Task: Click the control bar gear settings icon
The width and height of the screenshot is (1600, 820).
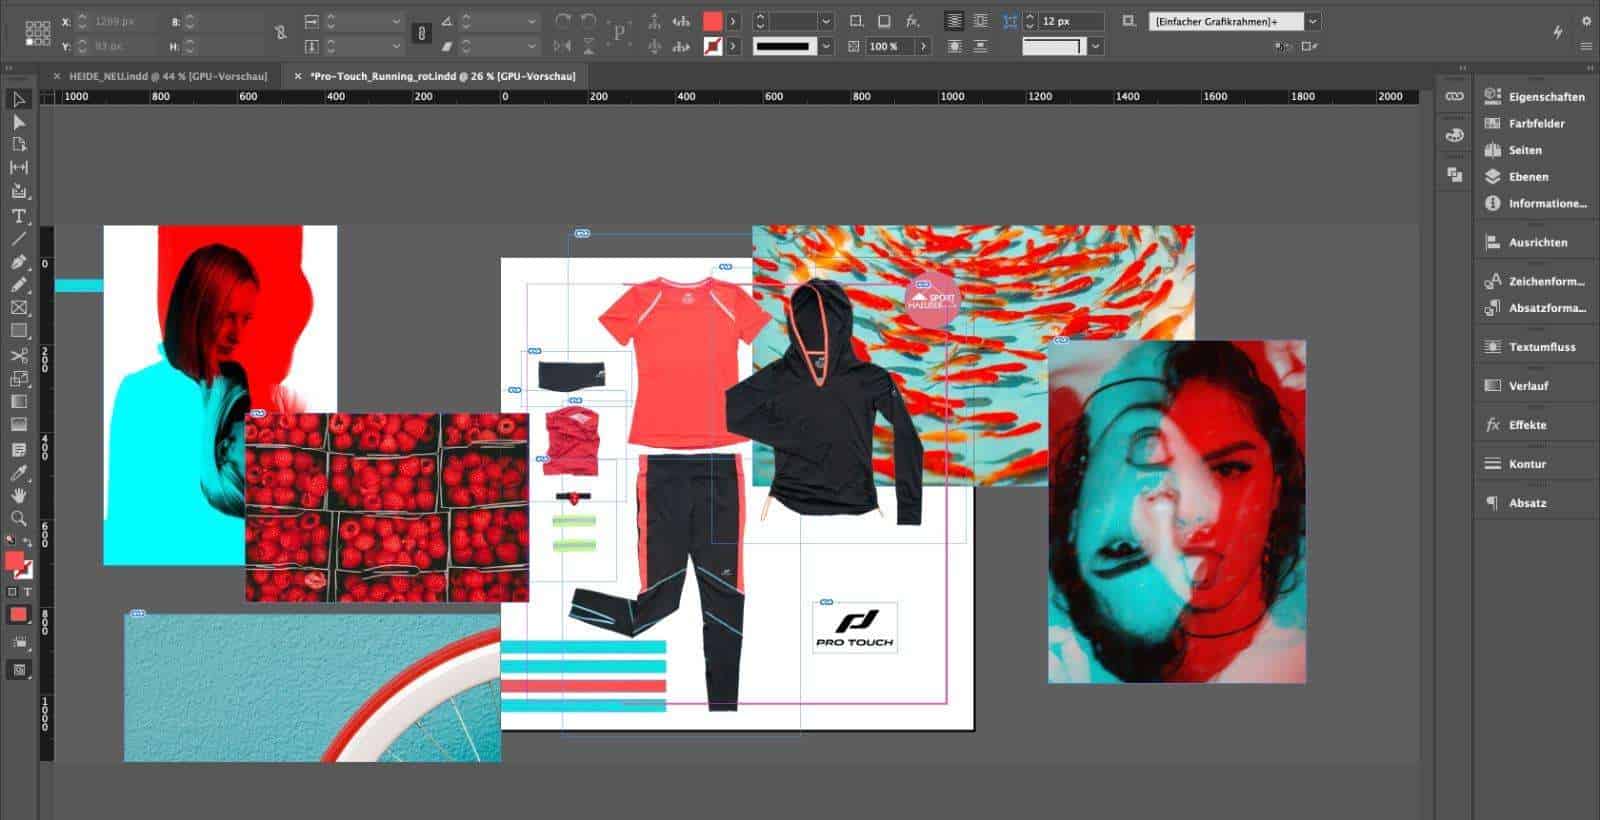Action: coord(1586,21)
